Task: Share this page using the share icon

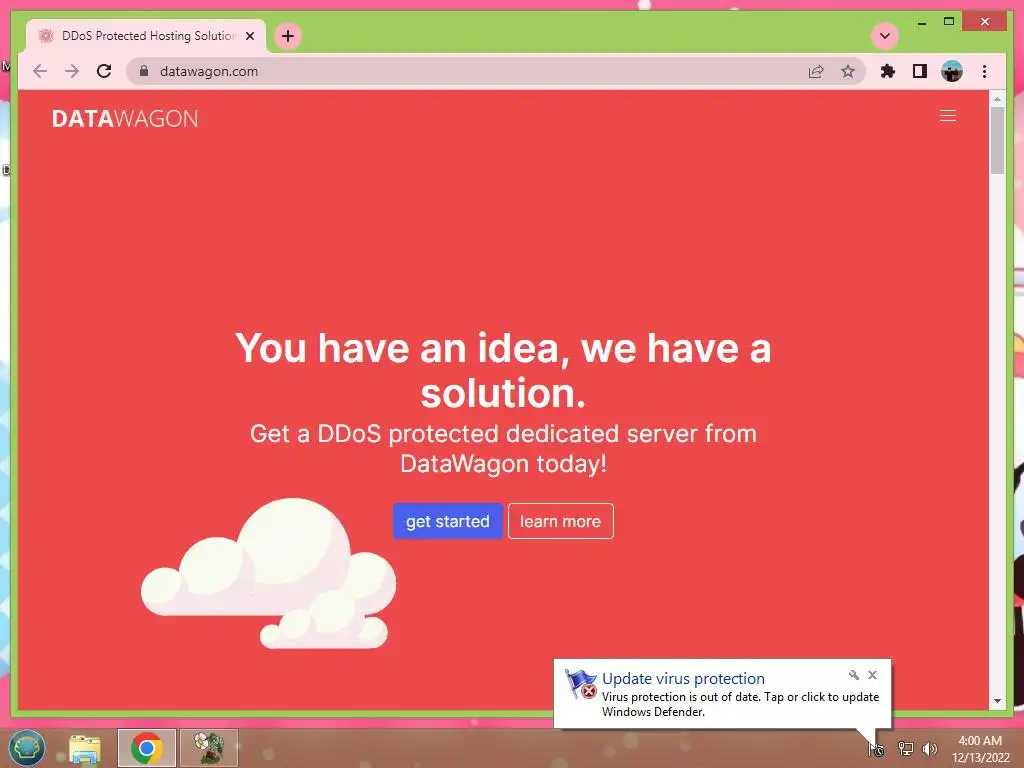Action: coord(816,71)
